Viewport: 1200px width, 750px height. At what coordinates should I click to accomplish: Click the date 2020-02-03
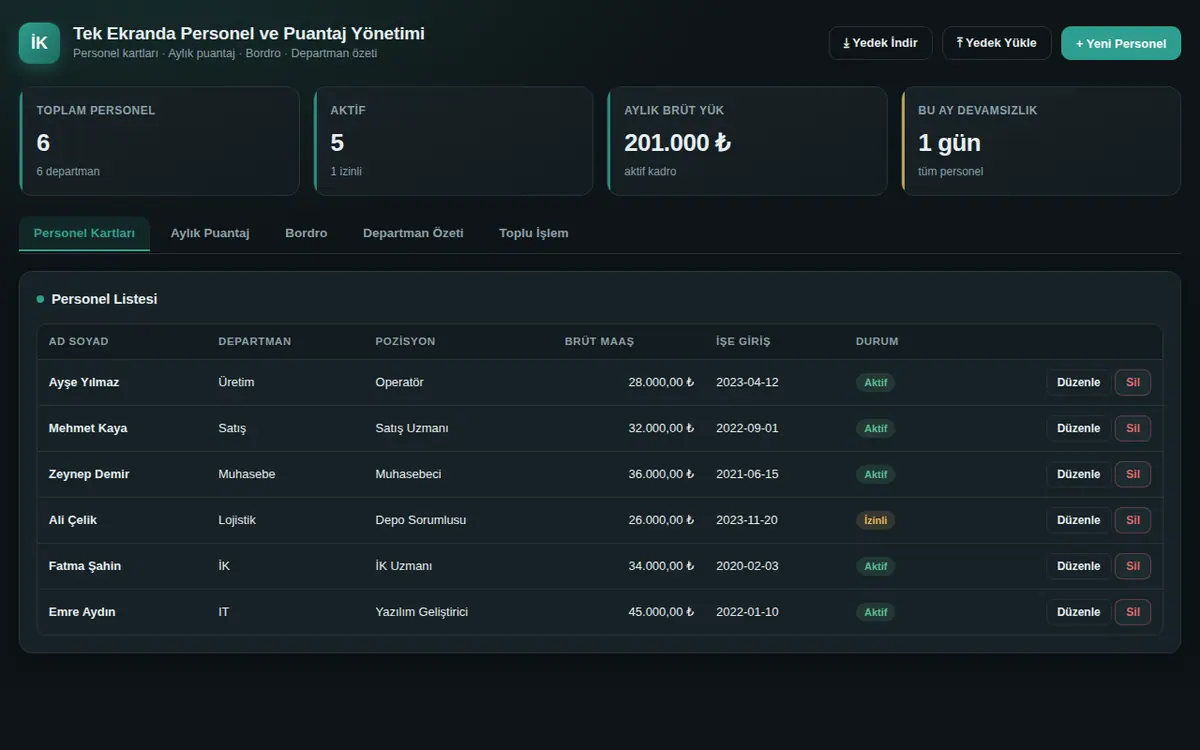pyautogui.click(x=747, y=566)
